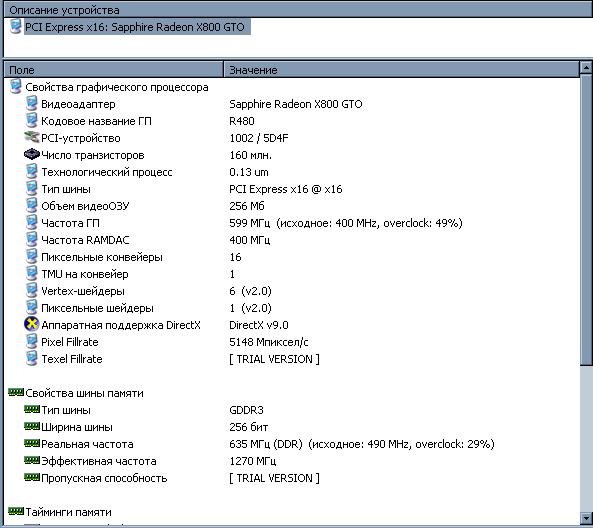Click the icon next to Vertex-шейдеры

(x=31, y=291)
